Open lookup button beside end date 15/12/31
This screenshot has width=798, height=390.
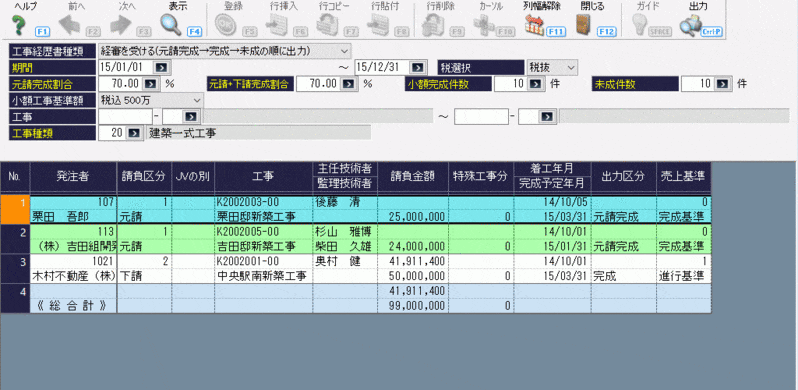(x=417, y=67)
